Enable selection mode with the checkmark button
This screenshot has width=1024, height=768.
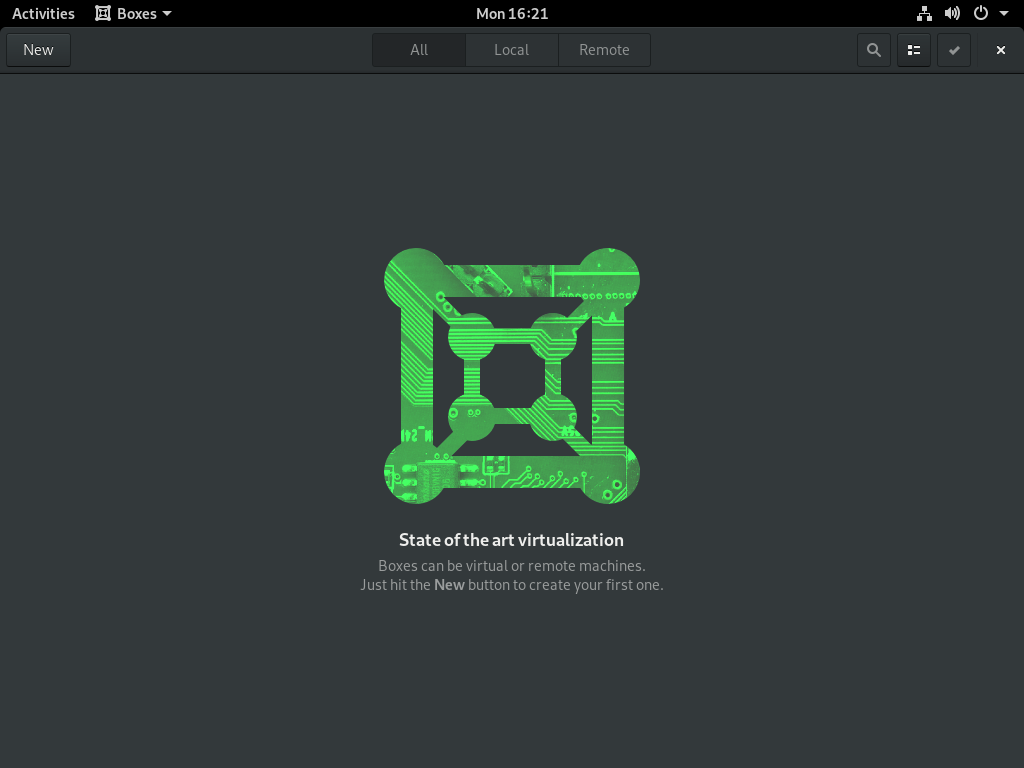click(954, 50)
